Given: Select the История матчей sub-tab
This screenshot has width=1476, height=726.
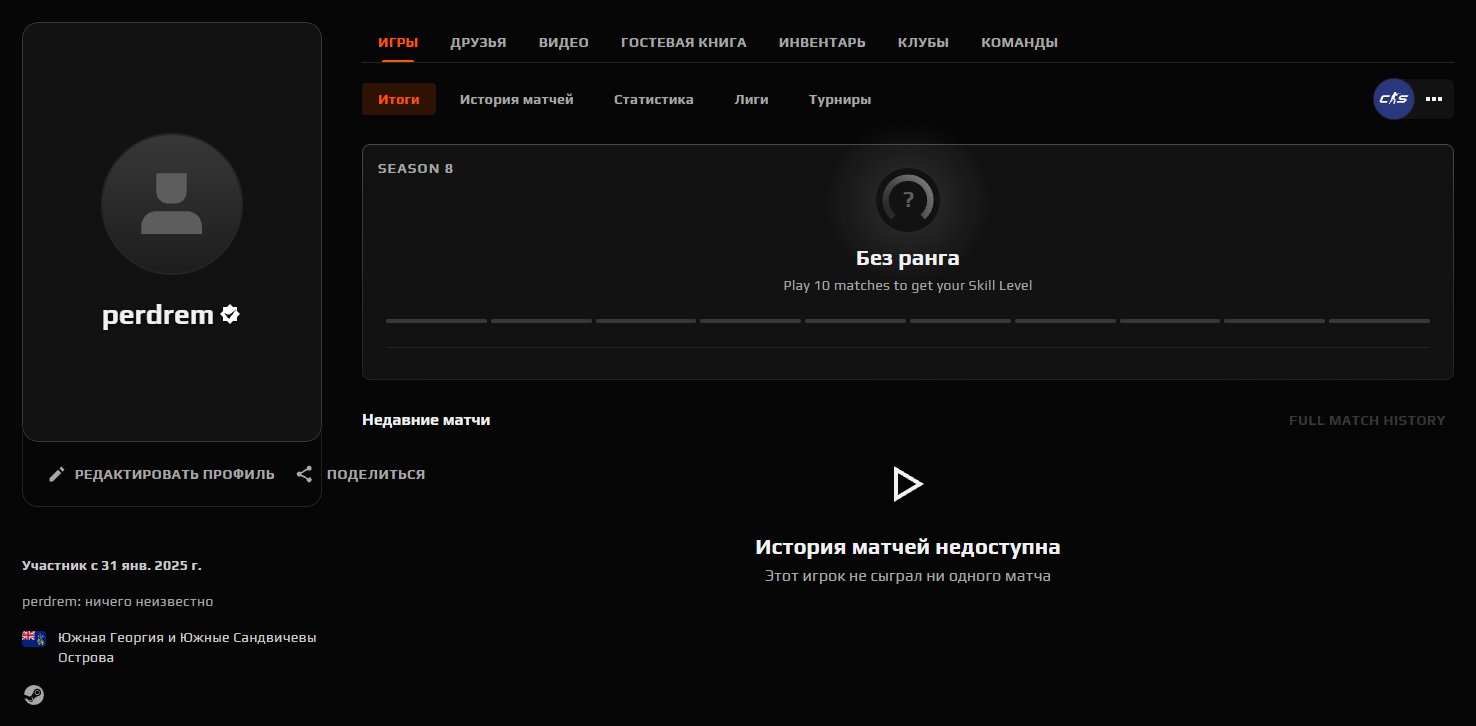Looking at the screenshot, I should pos(517,99).
